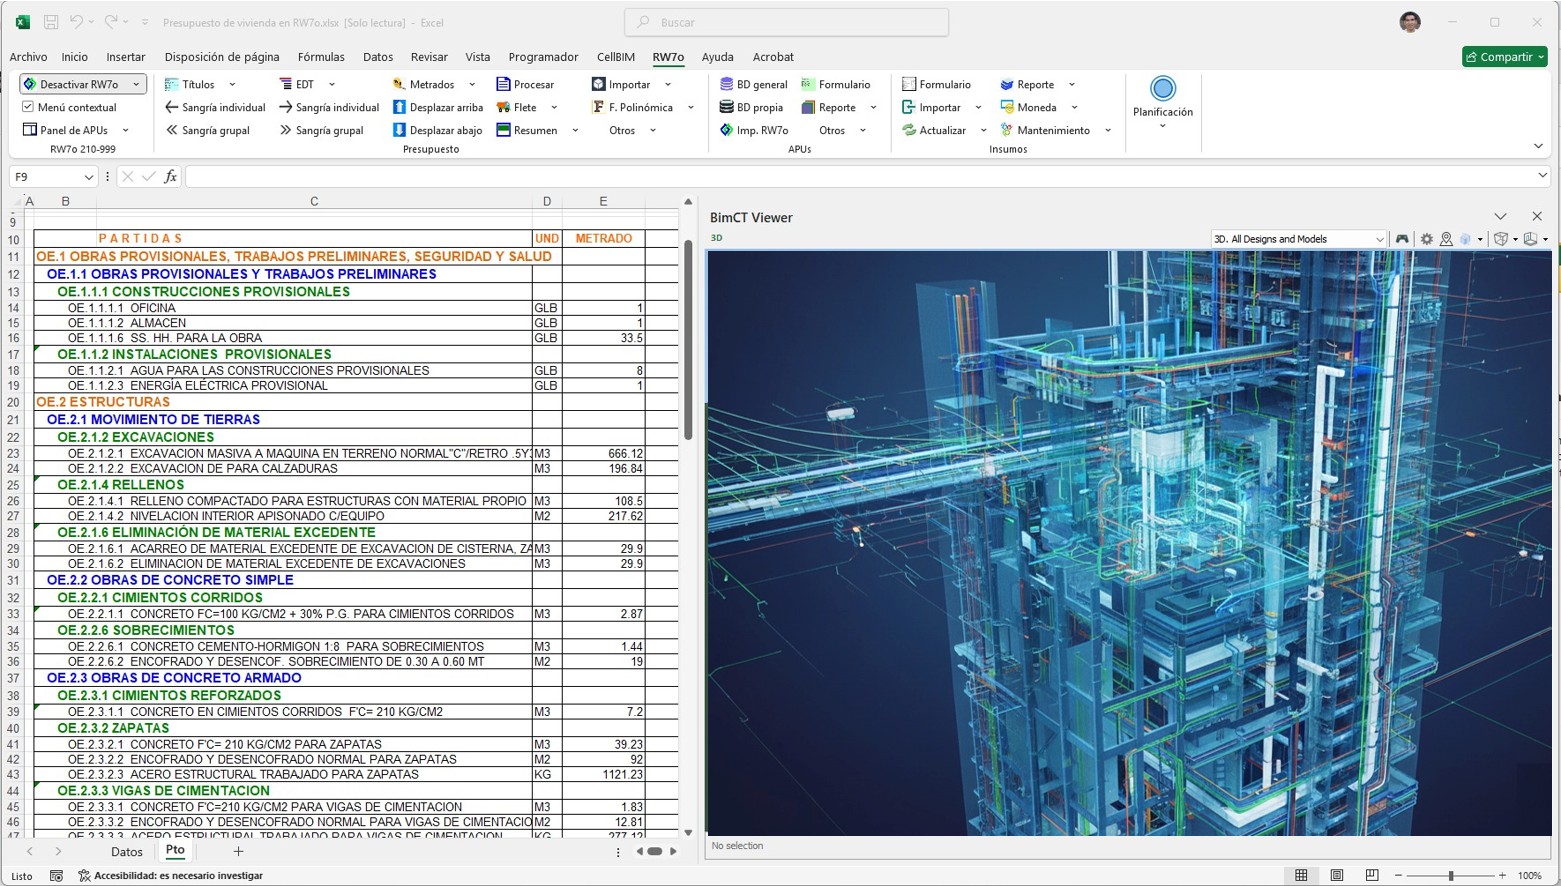Switch to the RW7o ribbon tab
The width and height of the screenshot is (1561, 886).
pyautogui.click(x=668, y=57)
